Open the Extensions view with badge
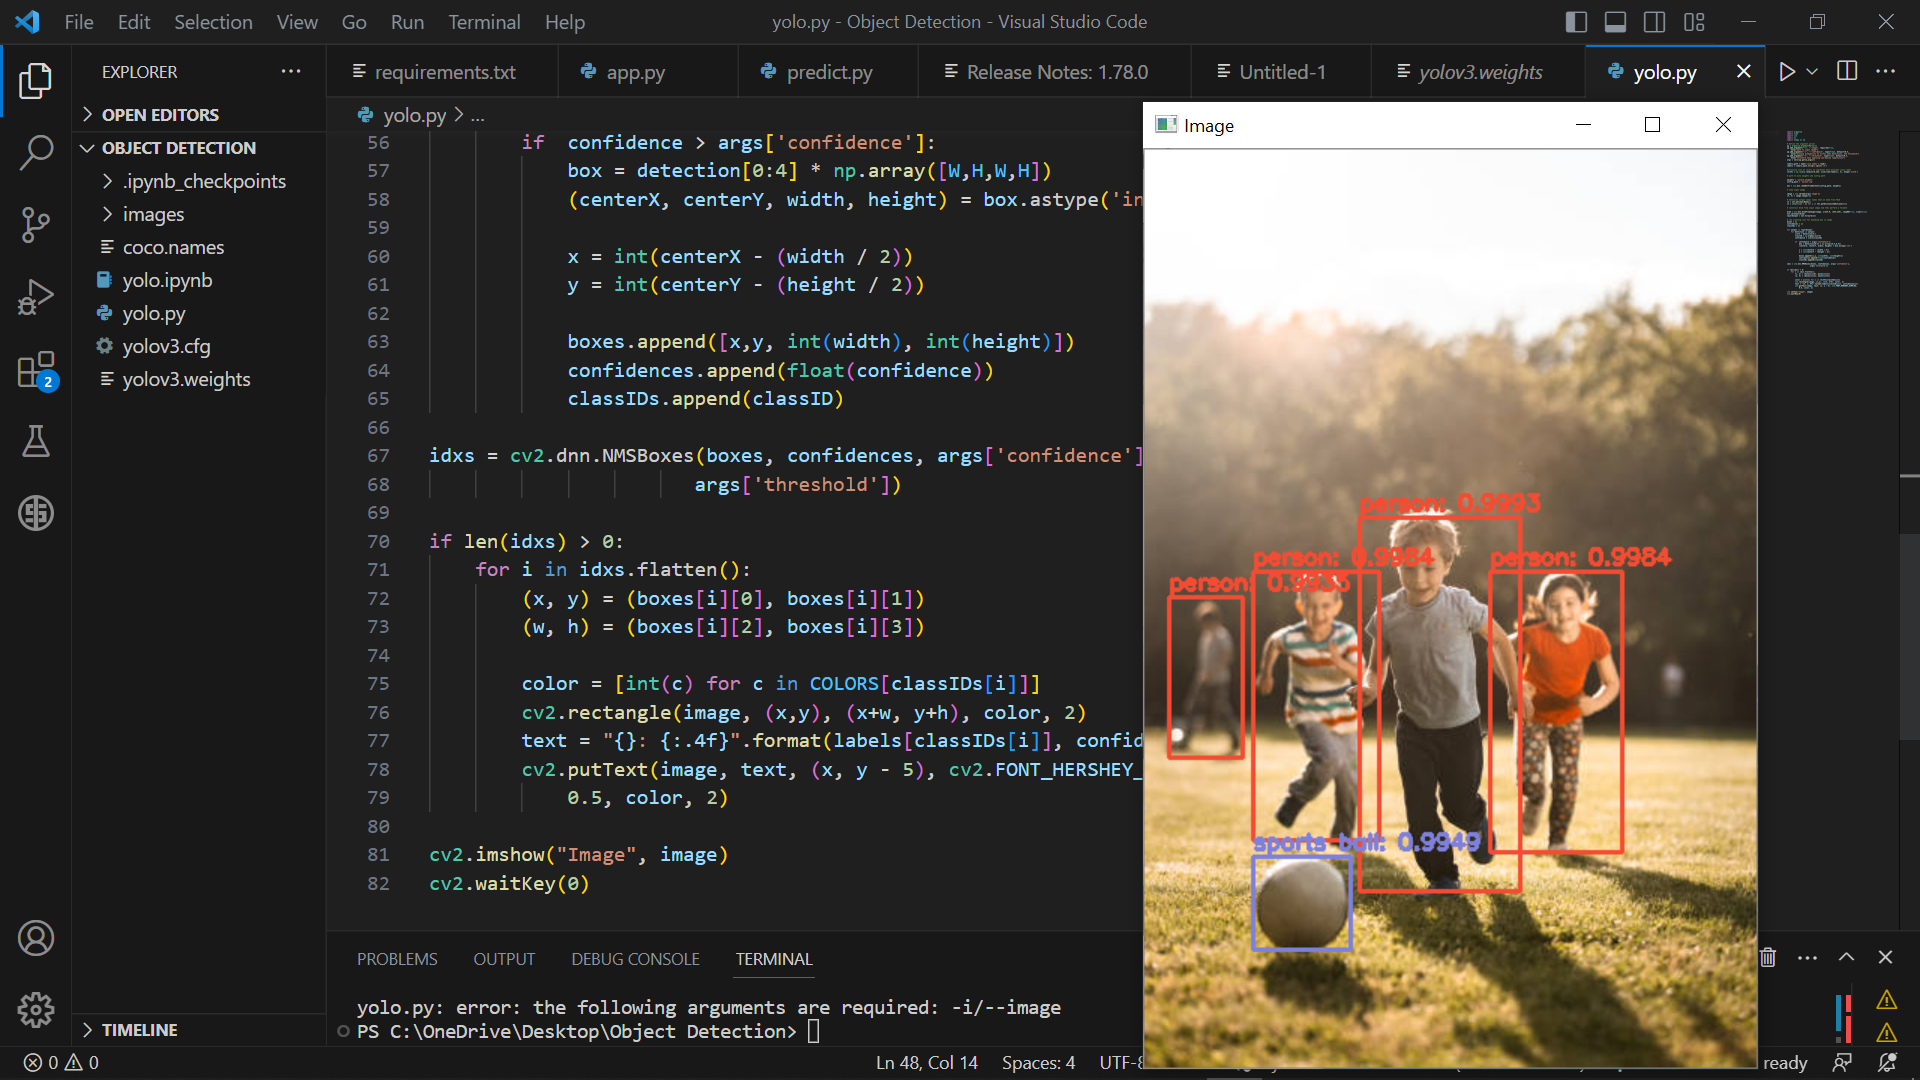The width and height of the screenshot is (1920, 1080). (36, 370)
